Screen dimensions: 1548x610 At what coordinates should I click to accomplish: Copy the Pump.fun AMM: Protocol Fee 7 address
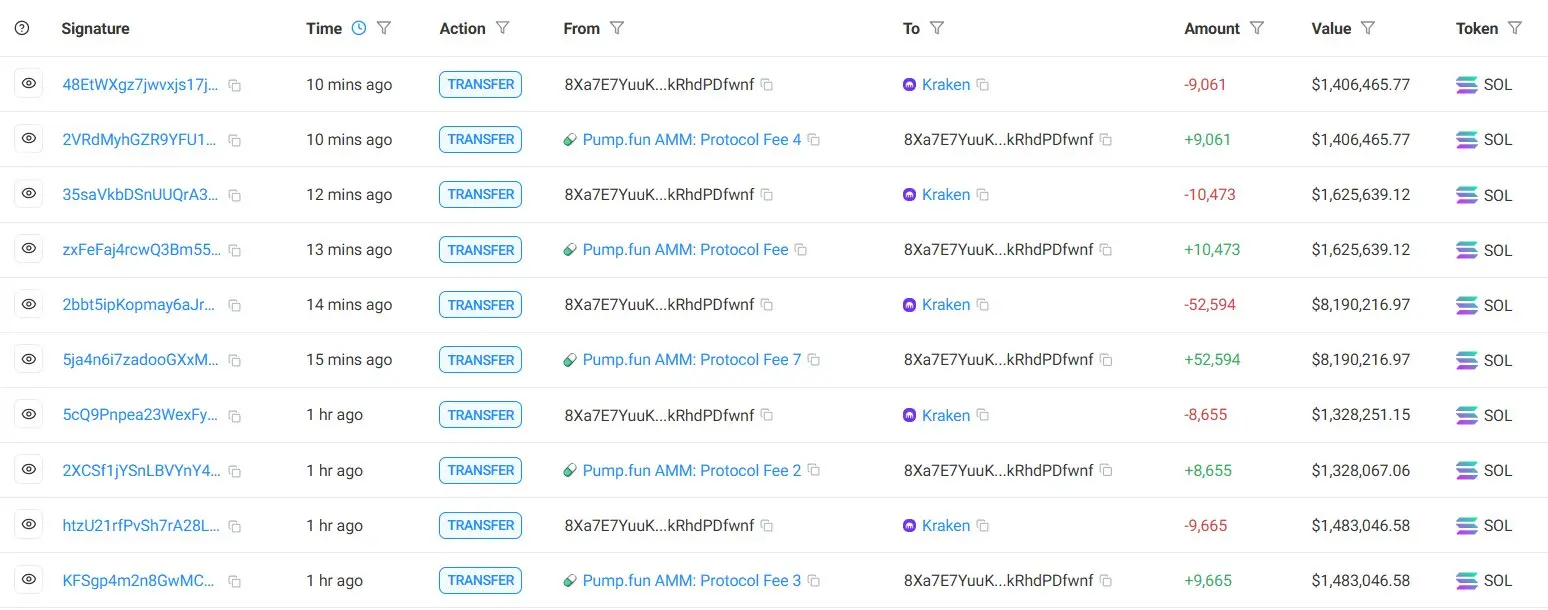tap(814, 359)
